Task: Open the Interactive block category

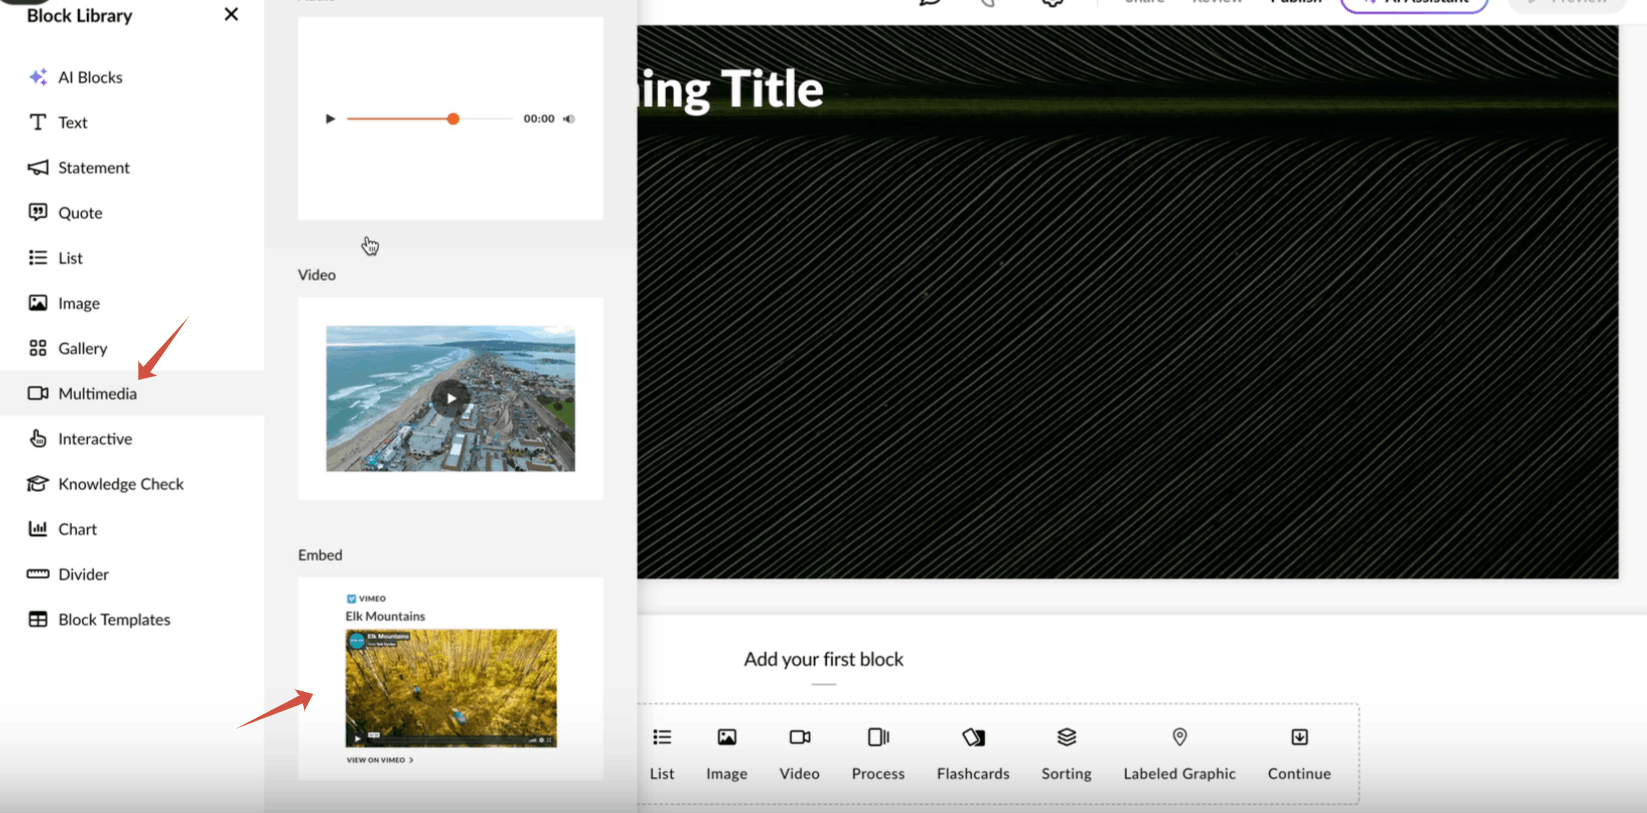Action: [x=95, y=439]
